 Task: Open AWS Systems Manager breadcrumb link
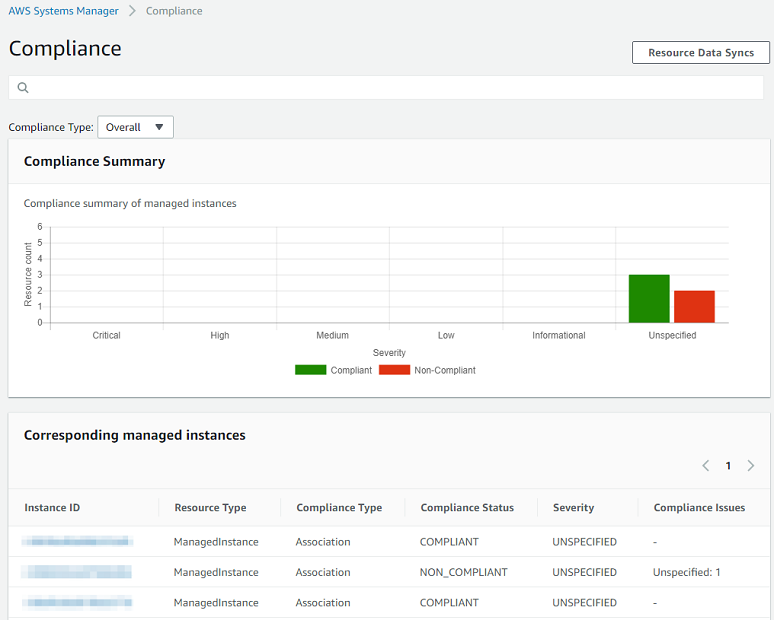coord(63,11)
